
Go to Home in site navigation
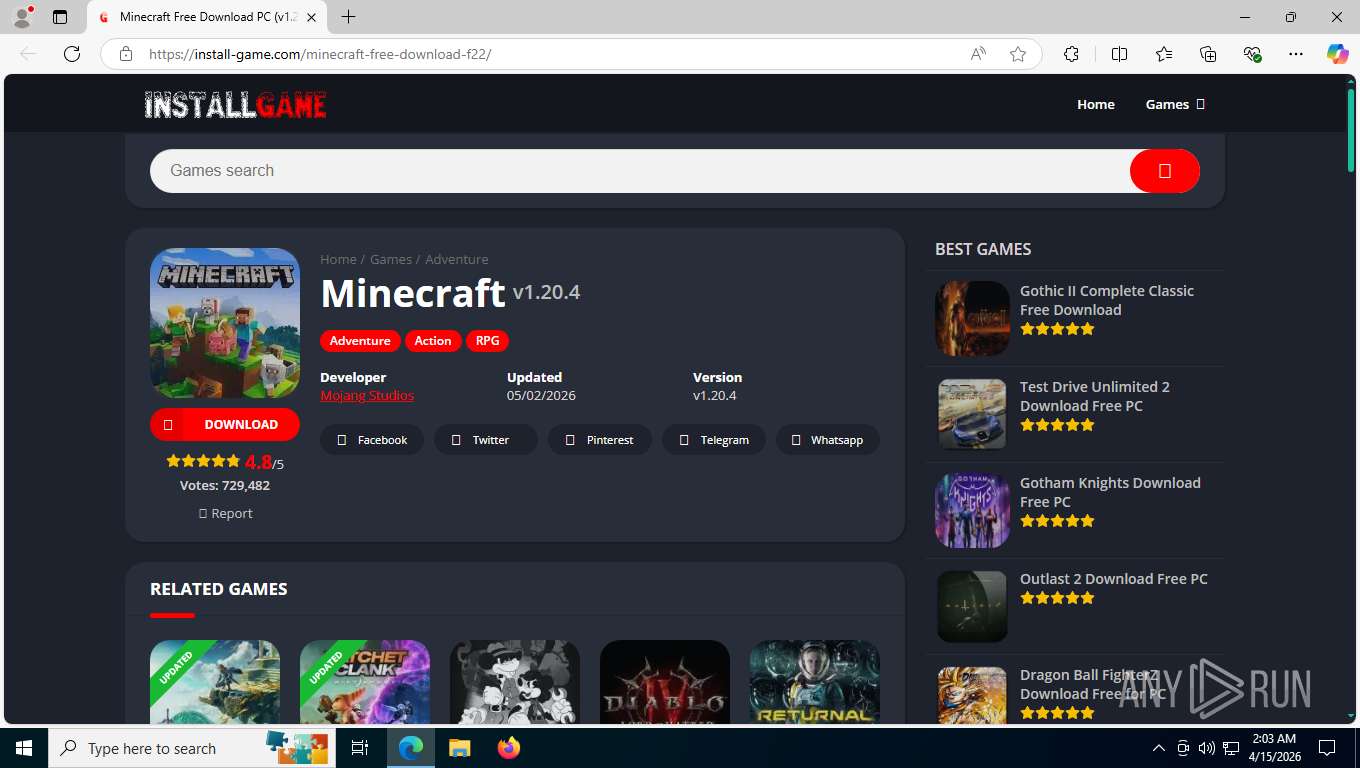1095,104
